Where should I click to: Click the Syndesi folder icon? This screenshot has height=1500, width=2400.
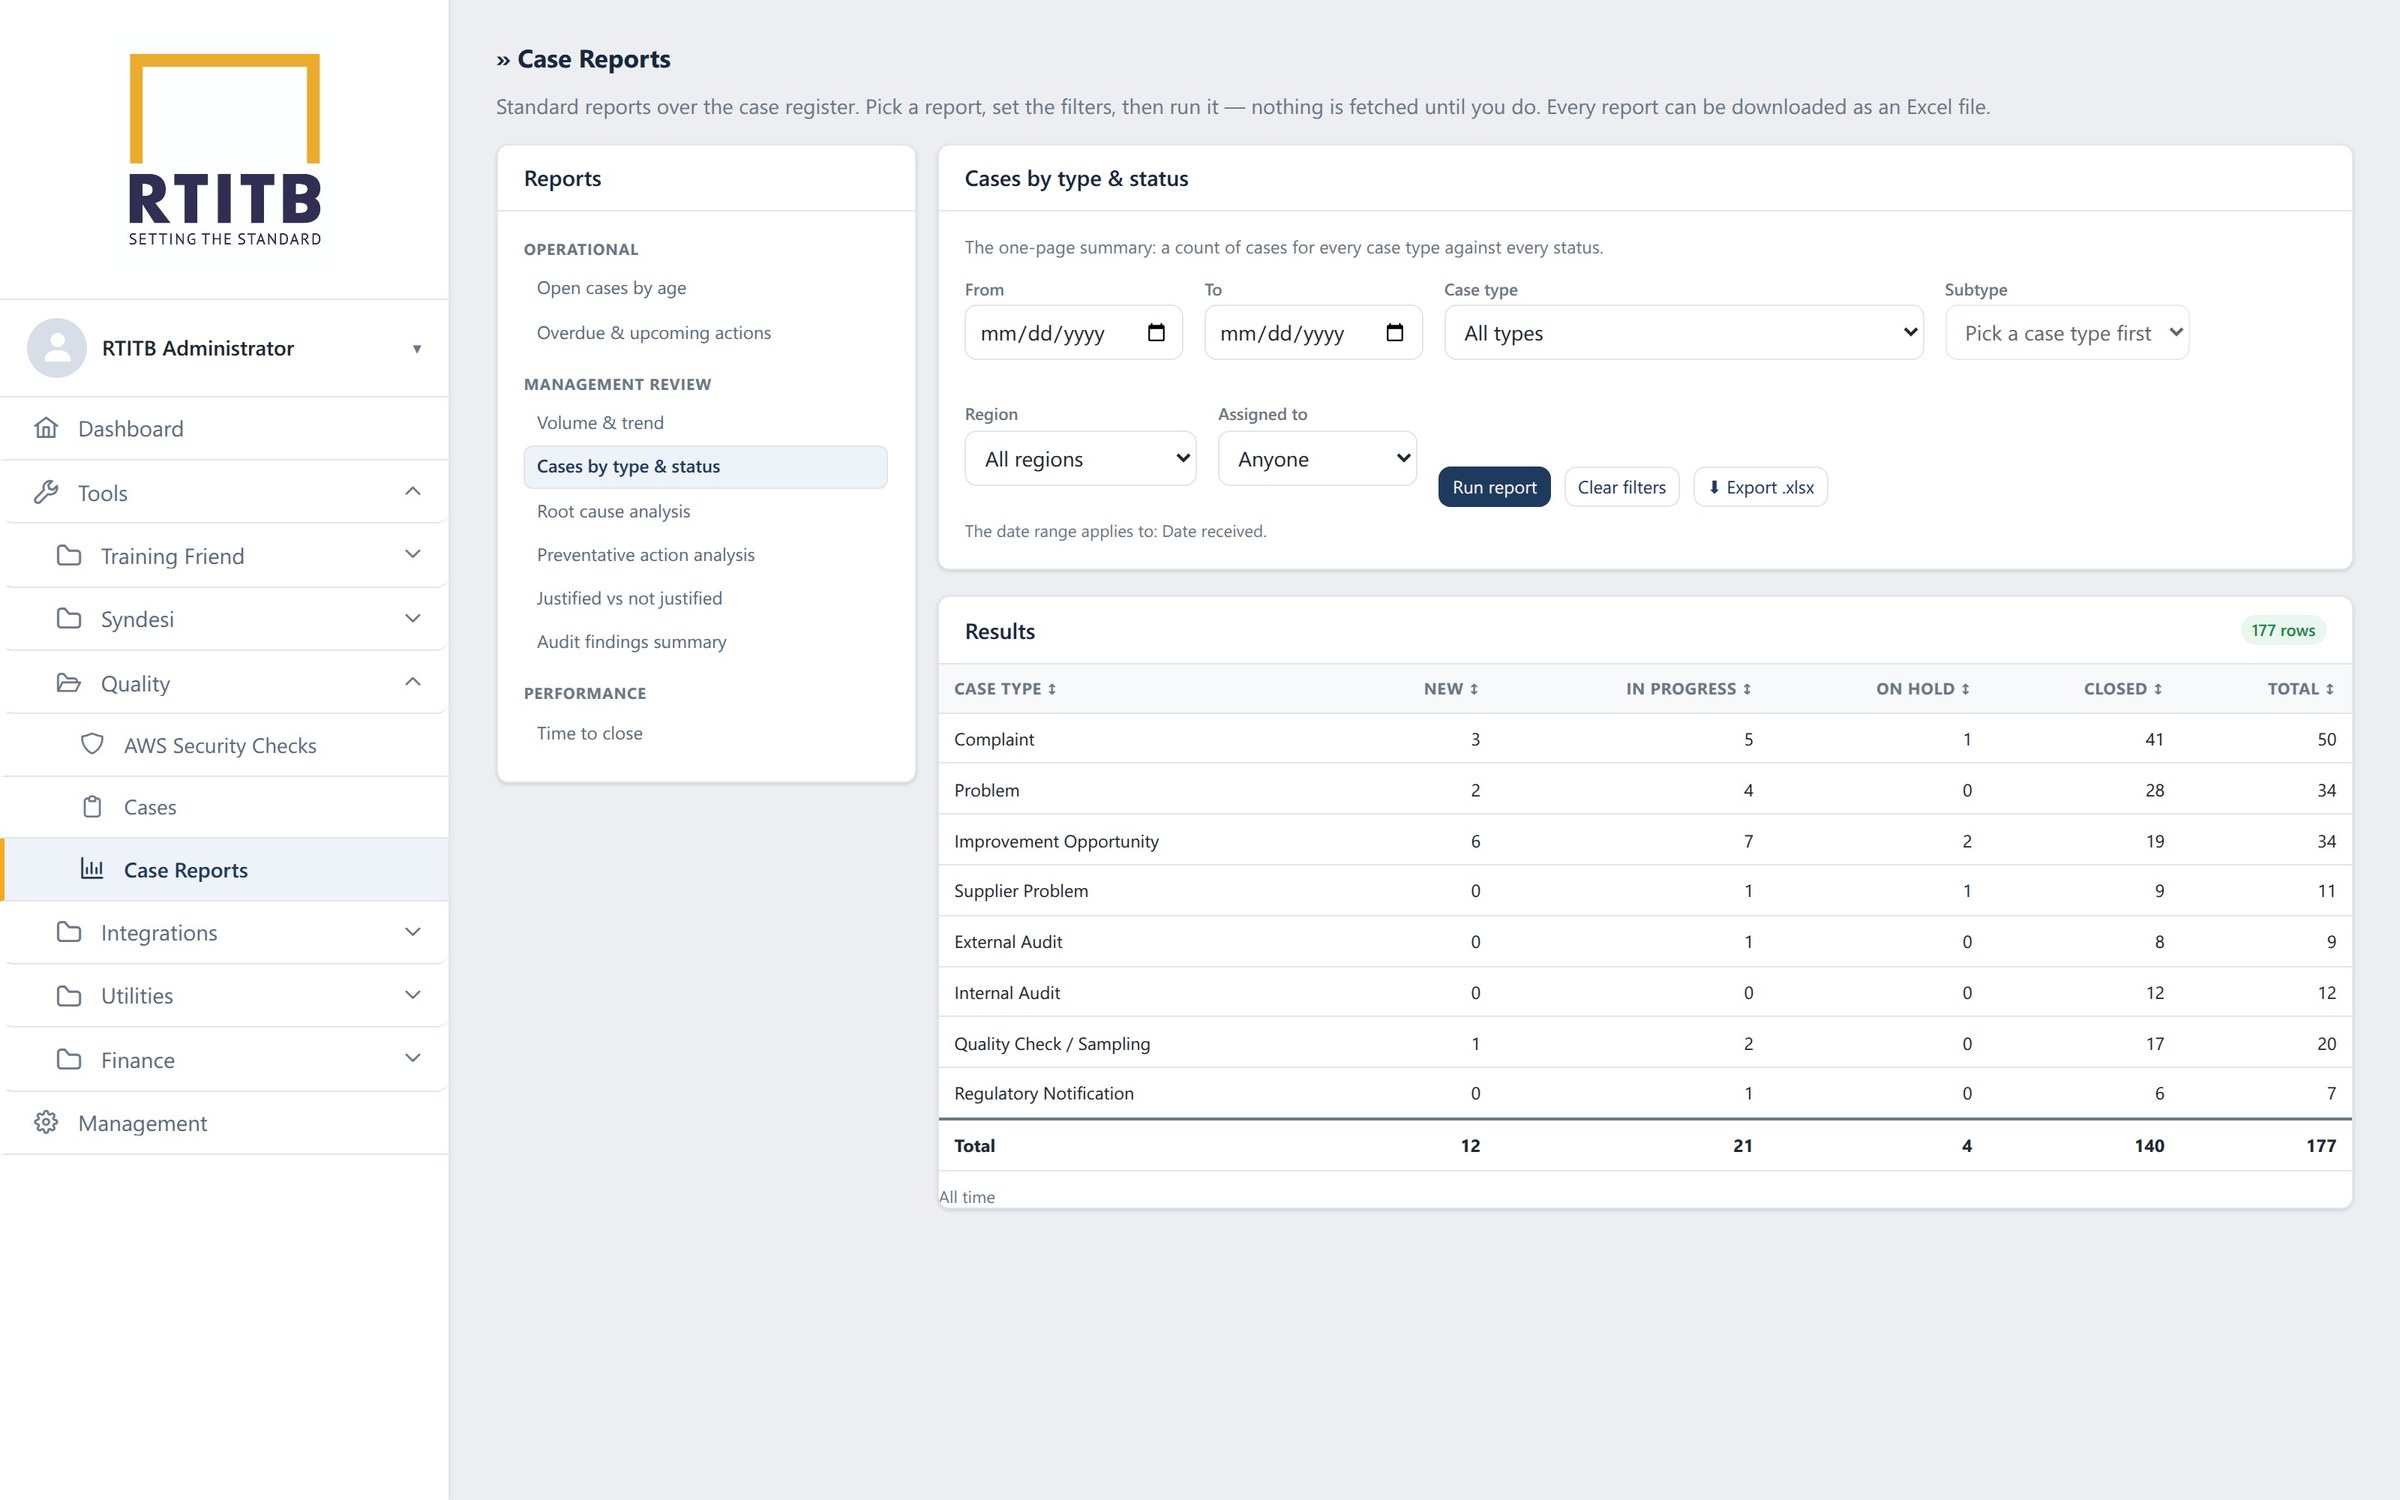click(x=69, y=618)
